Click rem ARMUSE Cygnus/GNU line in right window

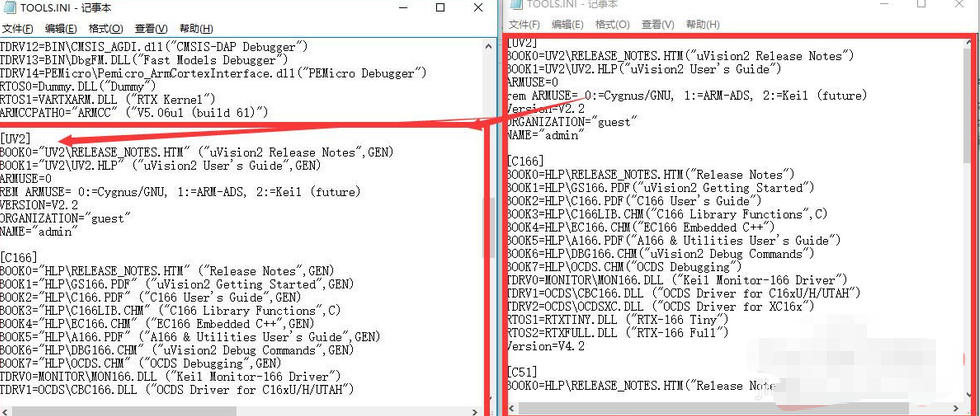(687, 96)
